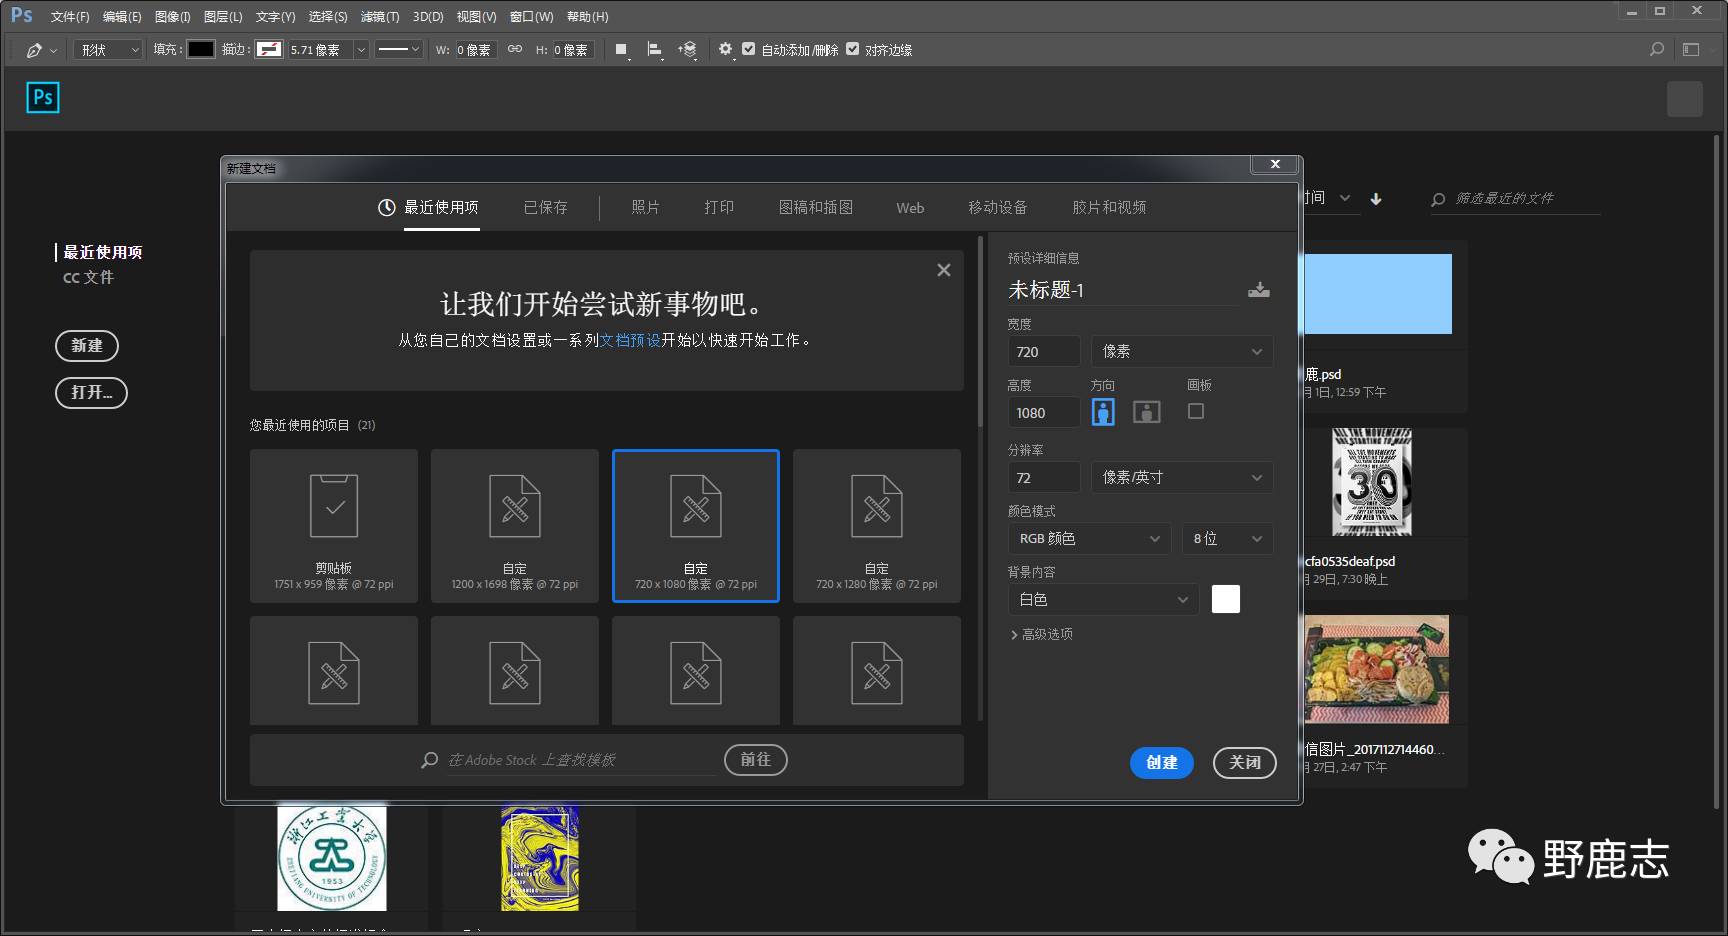Viewport: 1728px width, 936px height.
Task: Toggle the 自动添加/删除 checkbox
Action: click(748, 49)
